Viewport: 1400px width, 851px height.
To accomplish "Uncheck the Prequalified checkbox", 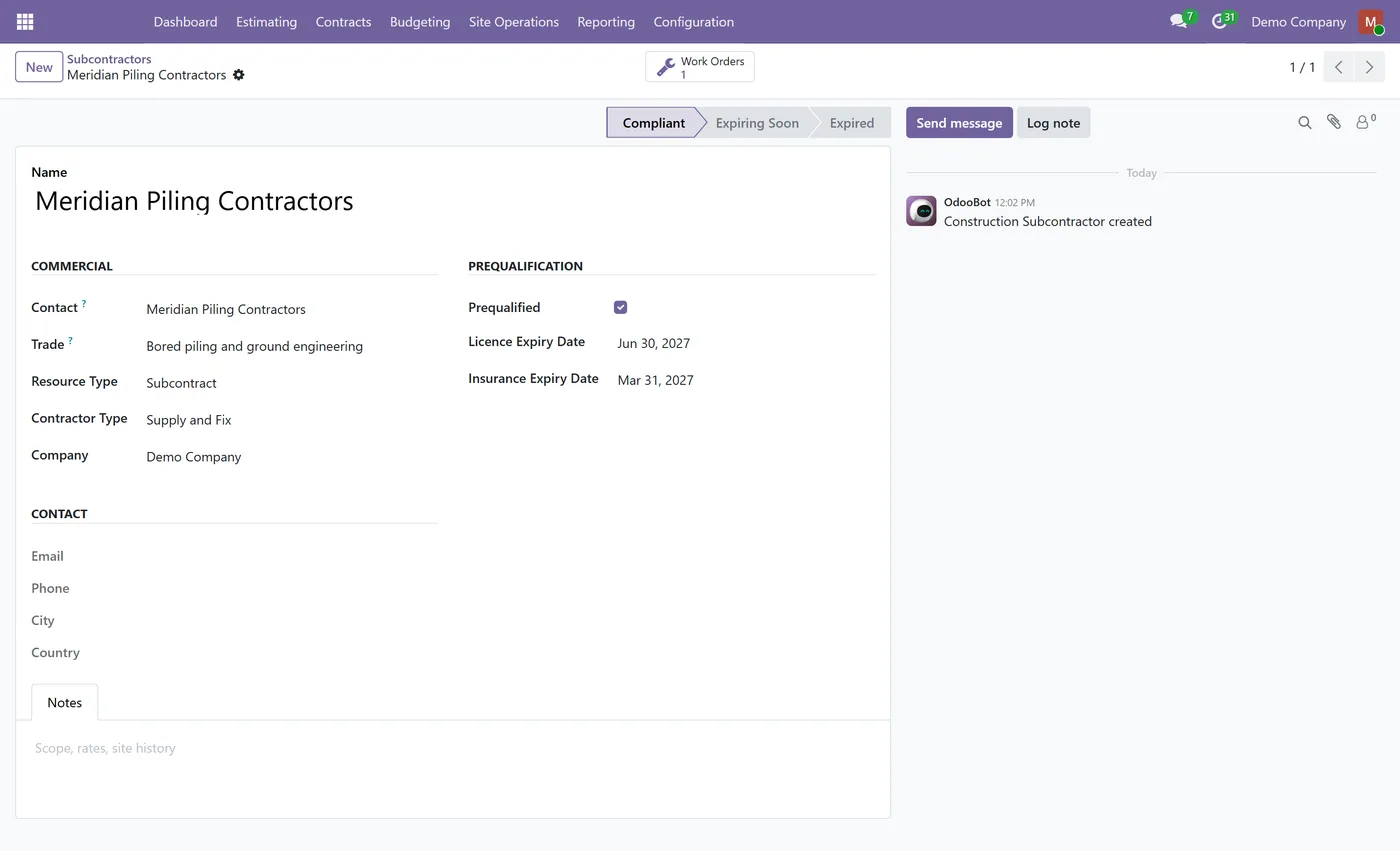I will pyautogui.click(x=620, y=307).
